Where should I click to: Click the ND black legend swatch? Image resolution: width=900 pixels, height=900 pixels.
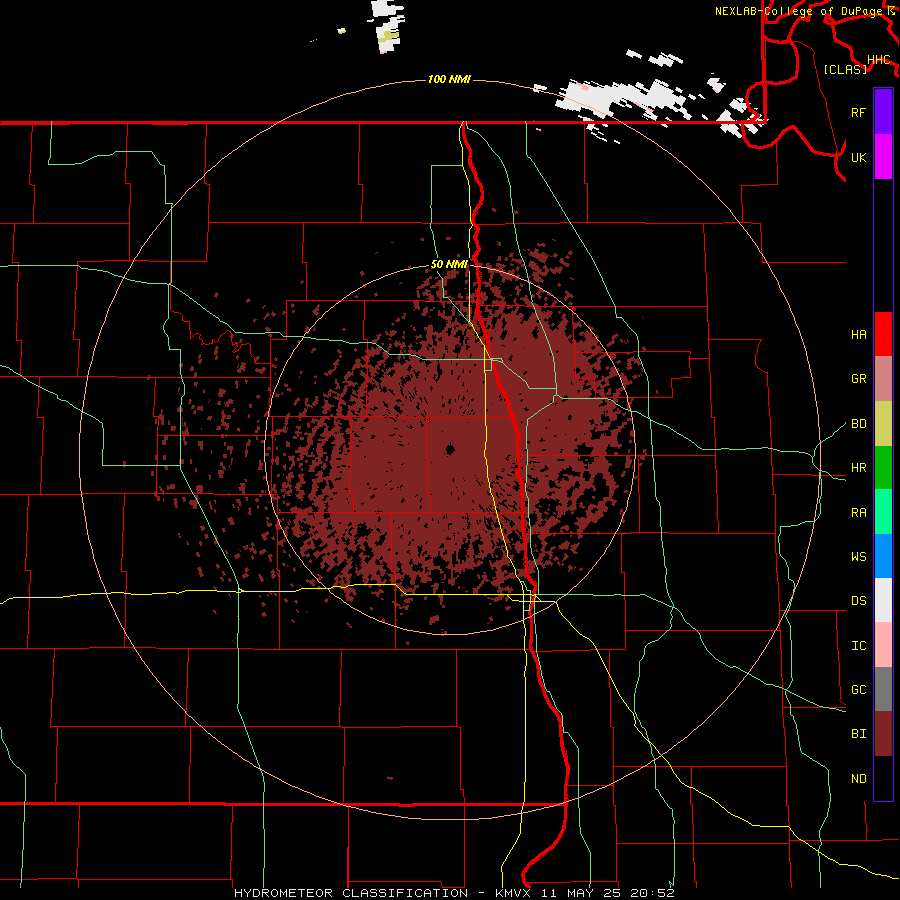point(883,778)
